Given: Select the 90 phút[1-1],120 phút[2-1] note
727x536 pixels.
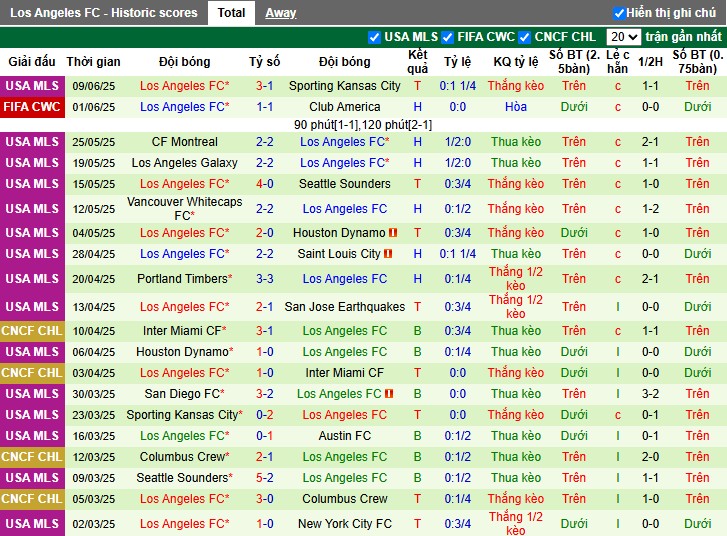Looking at the screenshot, I should click(363, 125).
